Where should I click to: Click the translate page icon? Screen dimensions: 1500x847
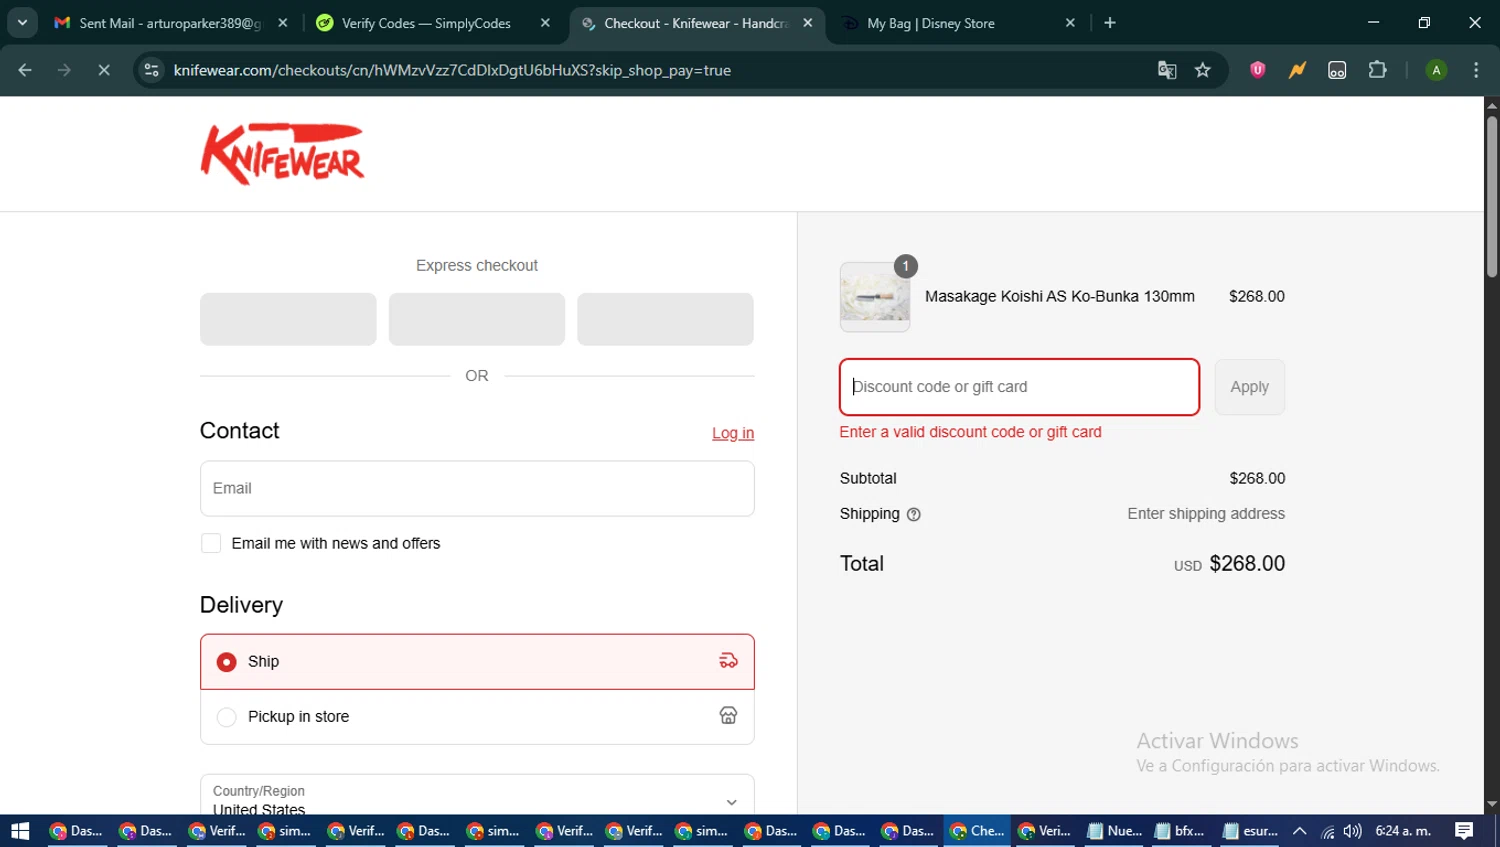[1167, 70]
